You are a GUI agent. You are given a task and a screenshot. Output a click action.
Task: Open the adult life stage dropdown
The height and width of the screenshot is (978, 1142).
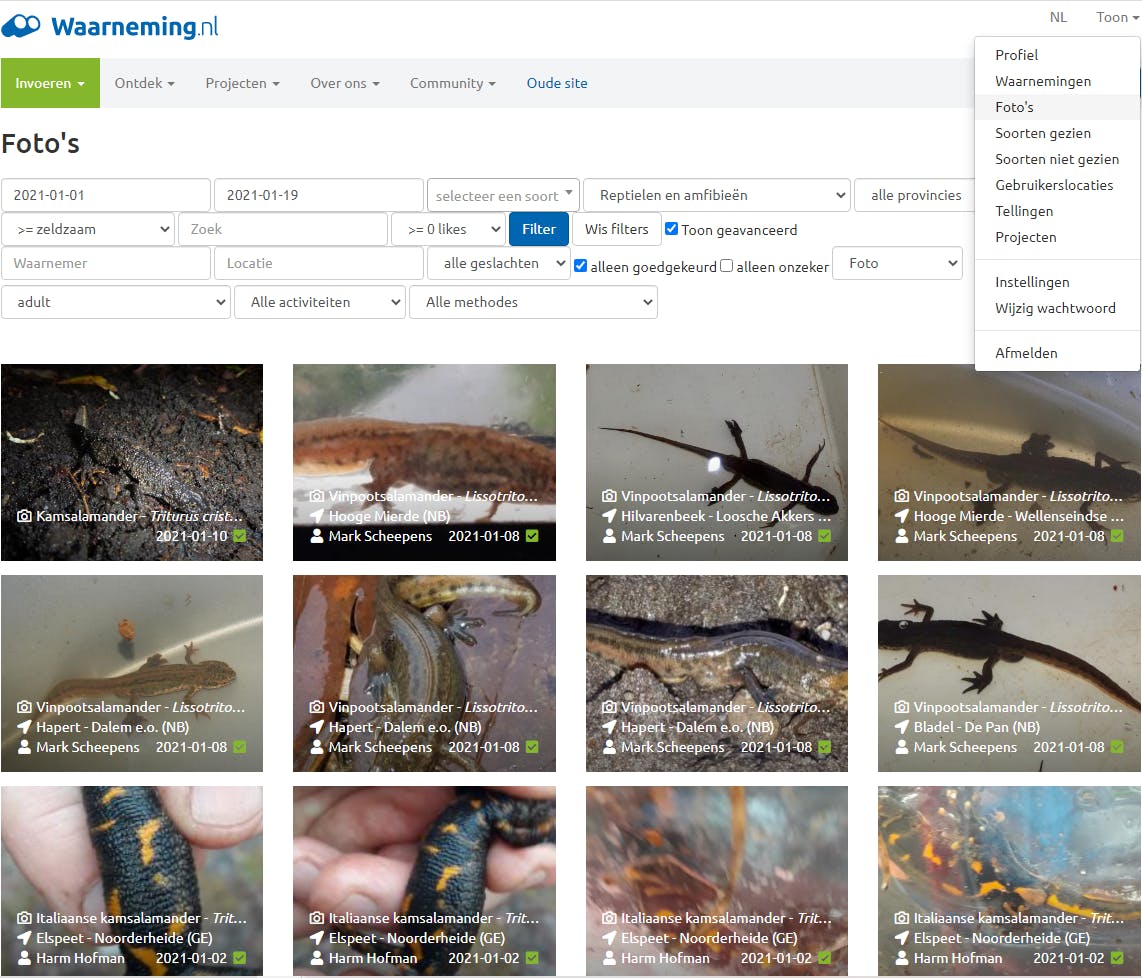click(x=116, y=302)
